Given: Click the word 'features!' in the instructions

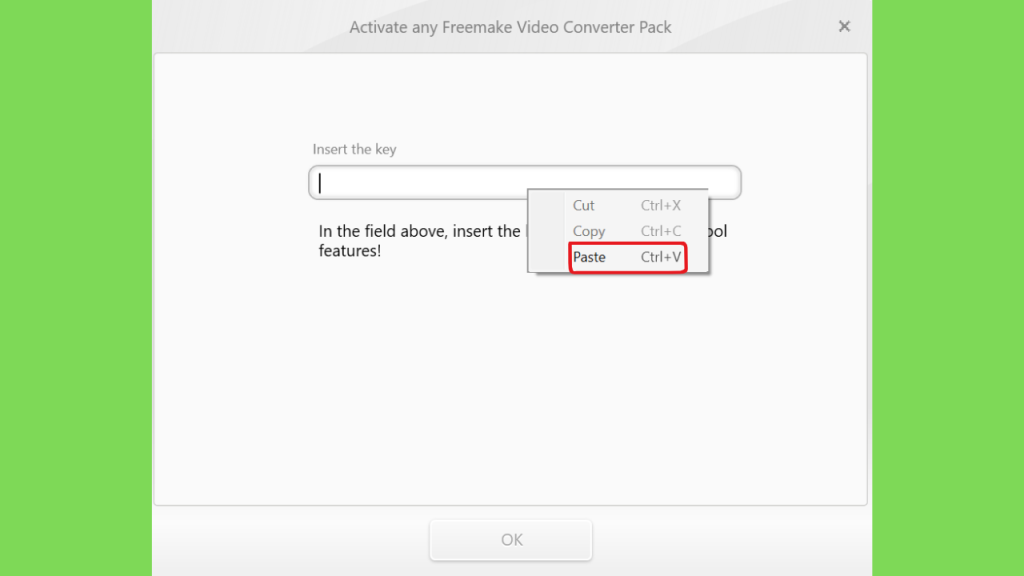Looking at the screenshot, I should coord(349,251).
